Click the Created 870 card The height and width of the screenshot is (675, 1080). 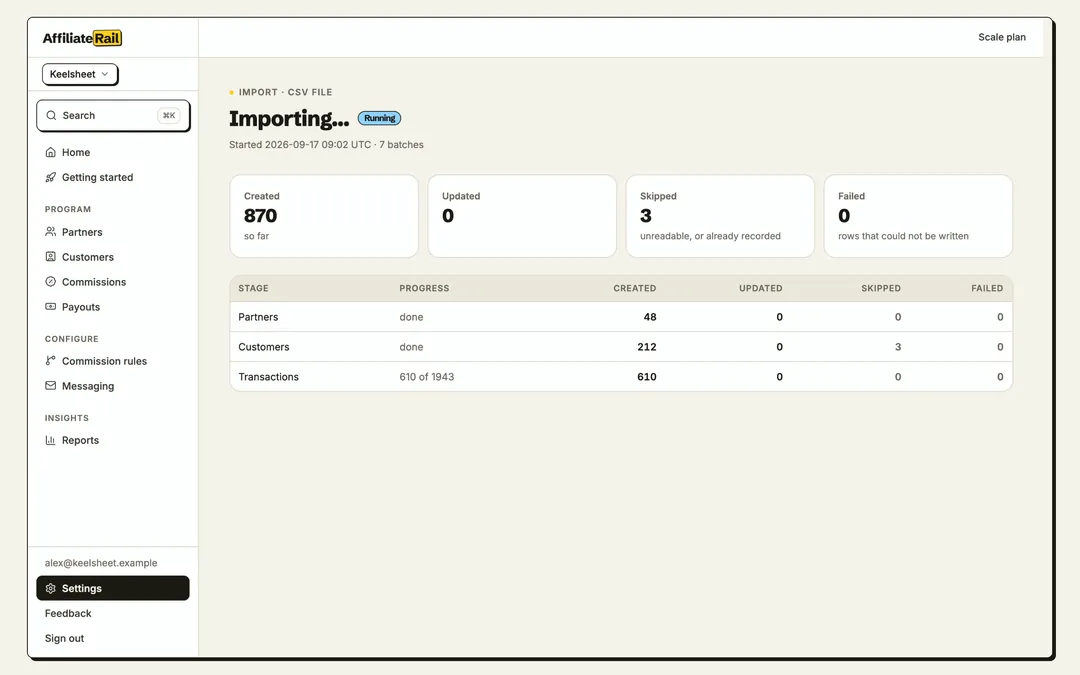click(x=324, y=216)
